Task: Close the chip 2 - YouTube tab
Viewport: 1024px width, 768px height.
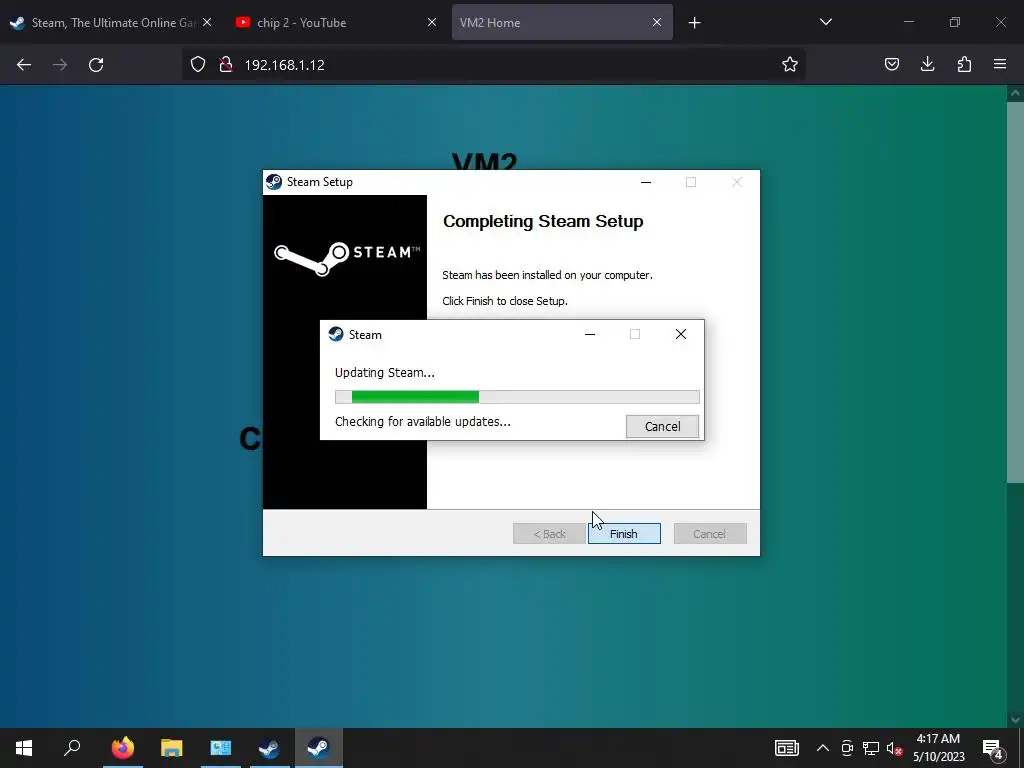Action: (x=432, y=22)
